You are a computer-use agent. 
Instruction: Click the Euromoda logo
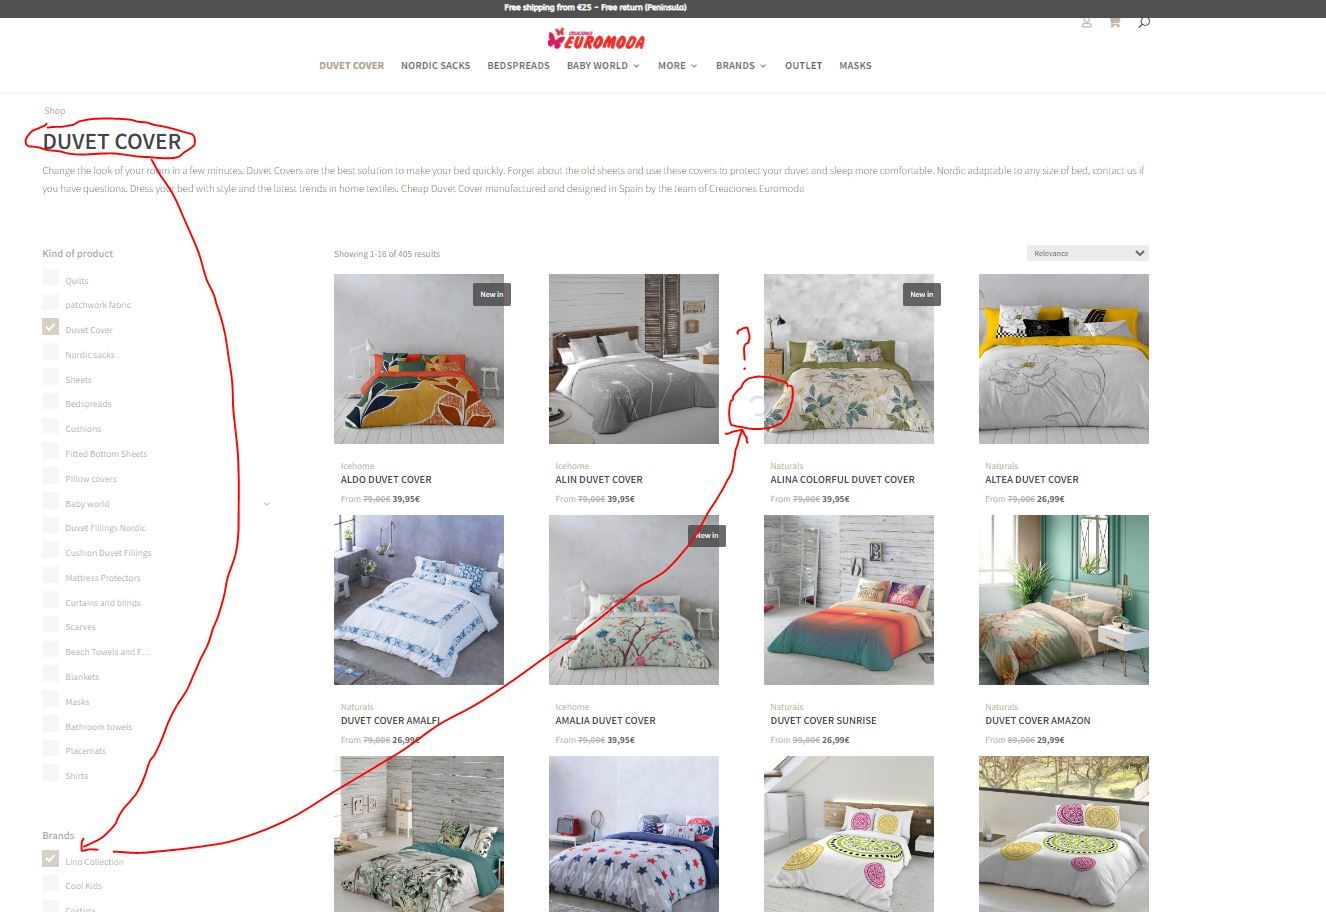click(x=596, y=40)
